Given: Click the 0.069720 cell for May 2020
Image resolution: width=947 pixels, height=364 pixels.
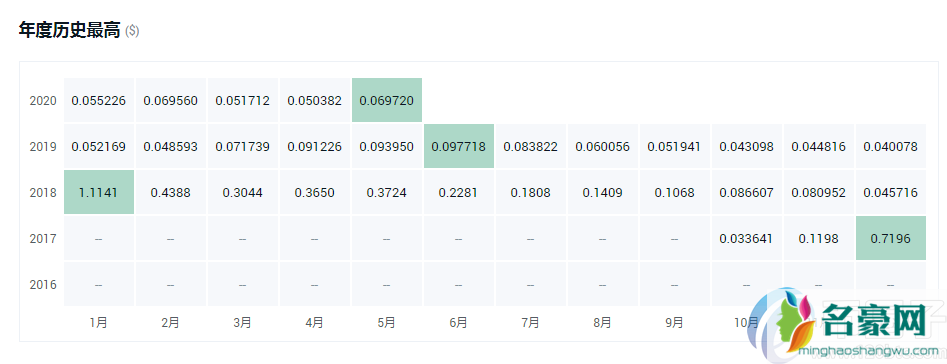Looking at the screenshot, I should 387,100.
